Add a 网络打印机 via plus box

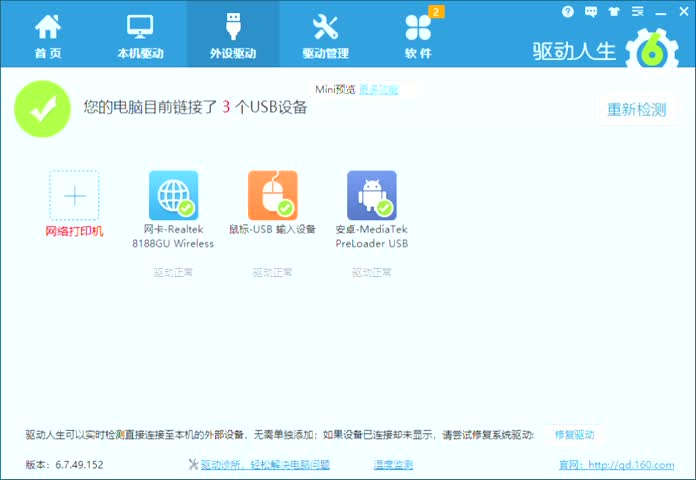coord(74,195)
